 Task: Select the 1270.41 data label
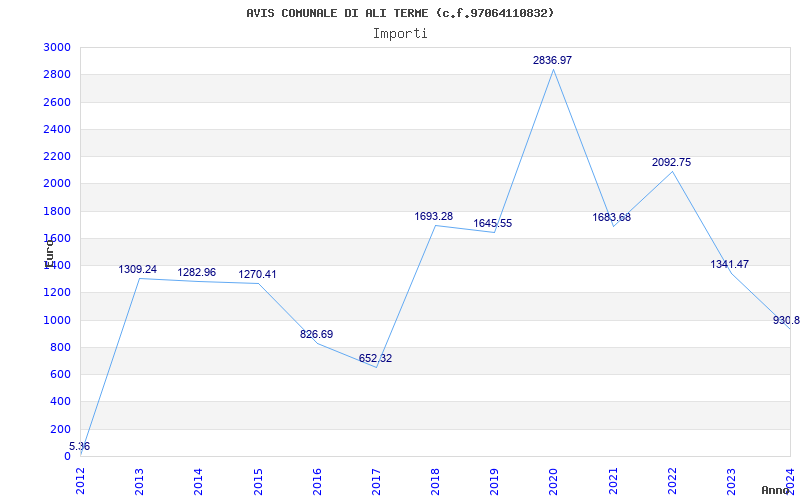pyautogui.click(x=257, y=274)
